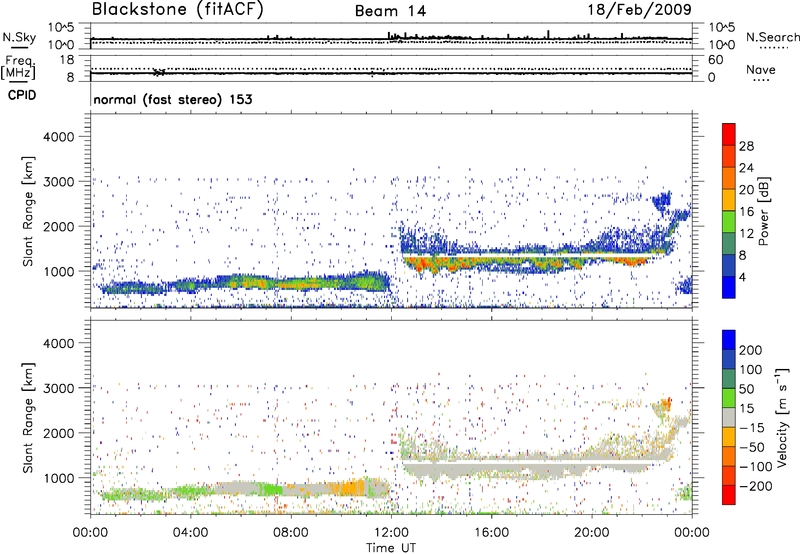Click the "10^5" tick beside N.Search
The height and width of the screenshot is (554, 800).
click(722, 27)
